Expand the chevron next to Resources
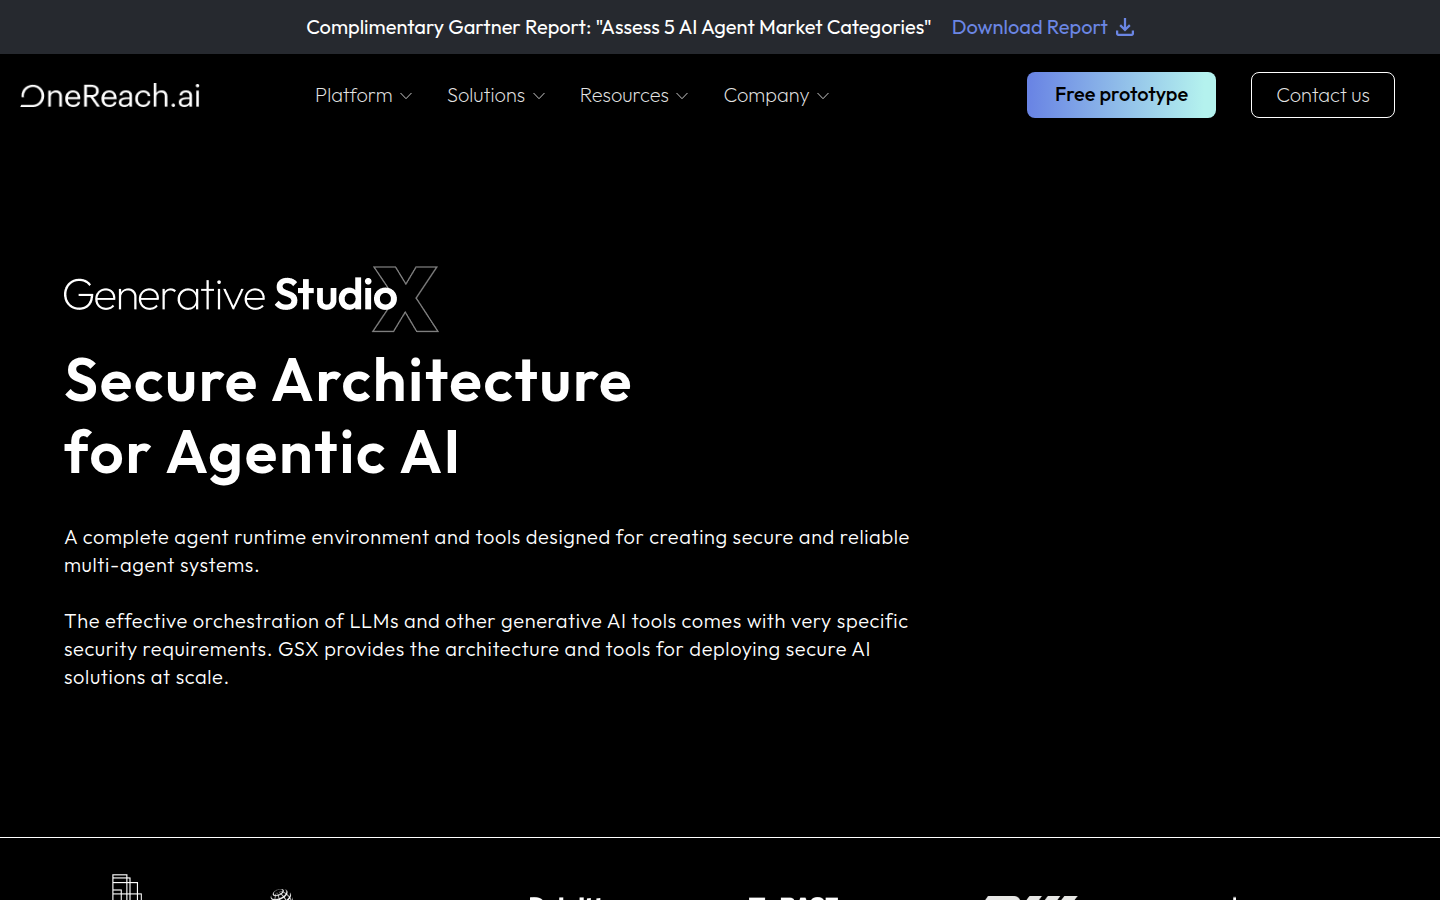The image size is (1440, 900). point(682,96)
